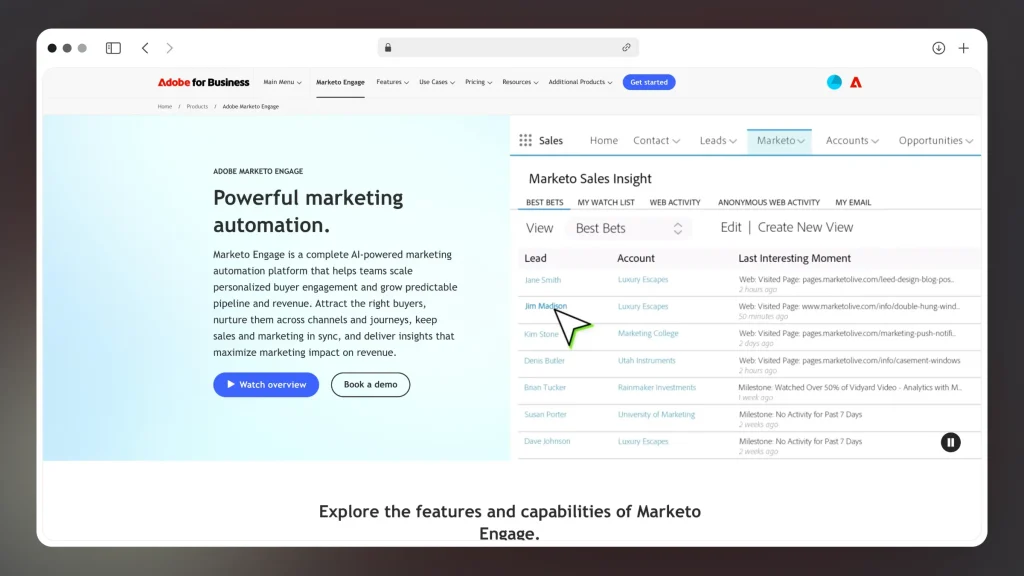Screen dimensions: 1024x576
Task: Open the Best Bets view selector
Action: tap(628, 227)
